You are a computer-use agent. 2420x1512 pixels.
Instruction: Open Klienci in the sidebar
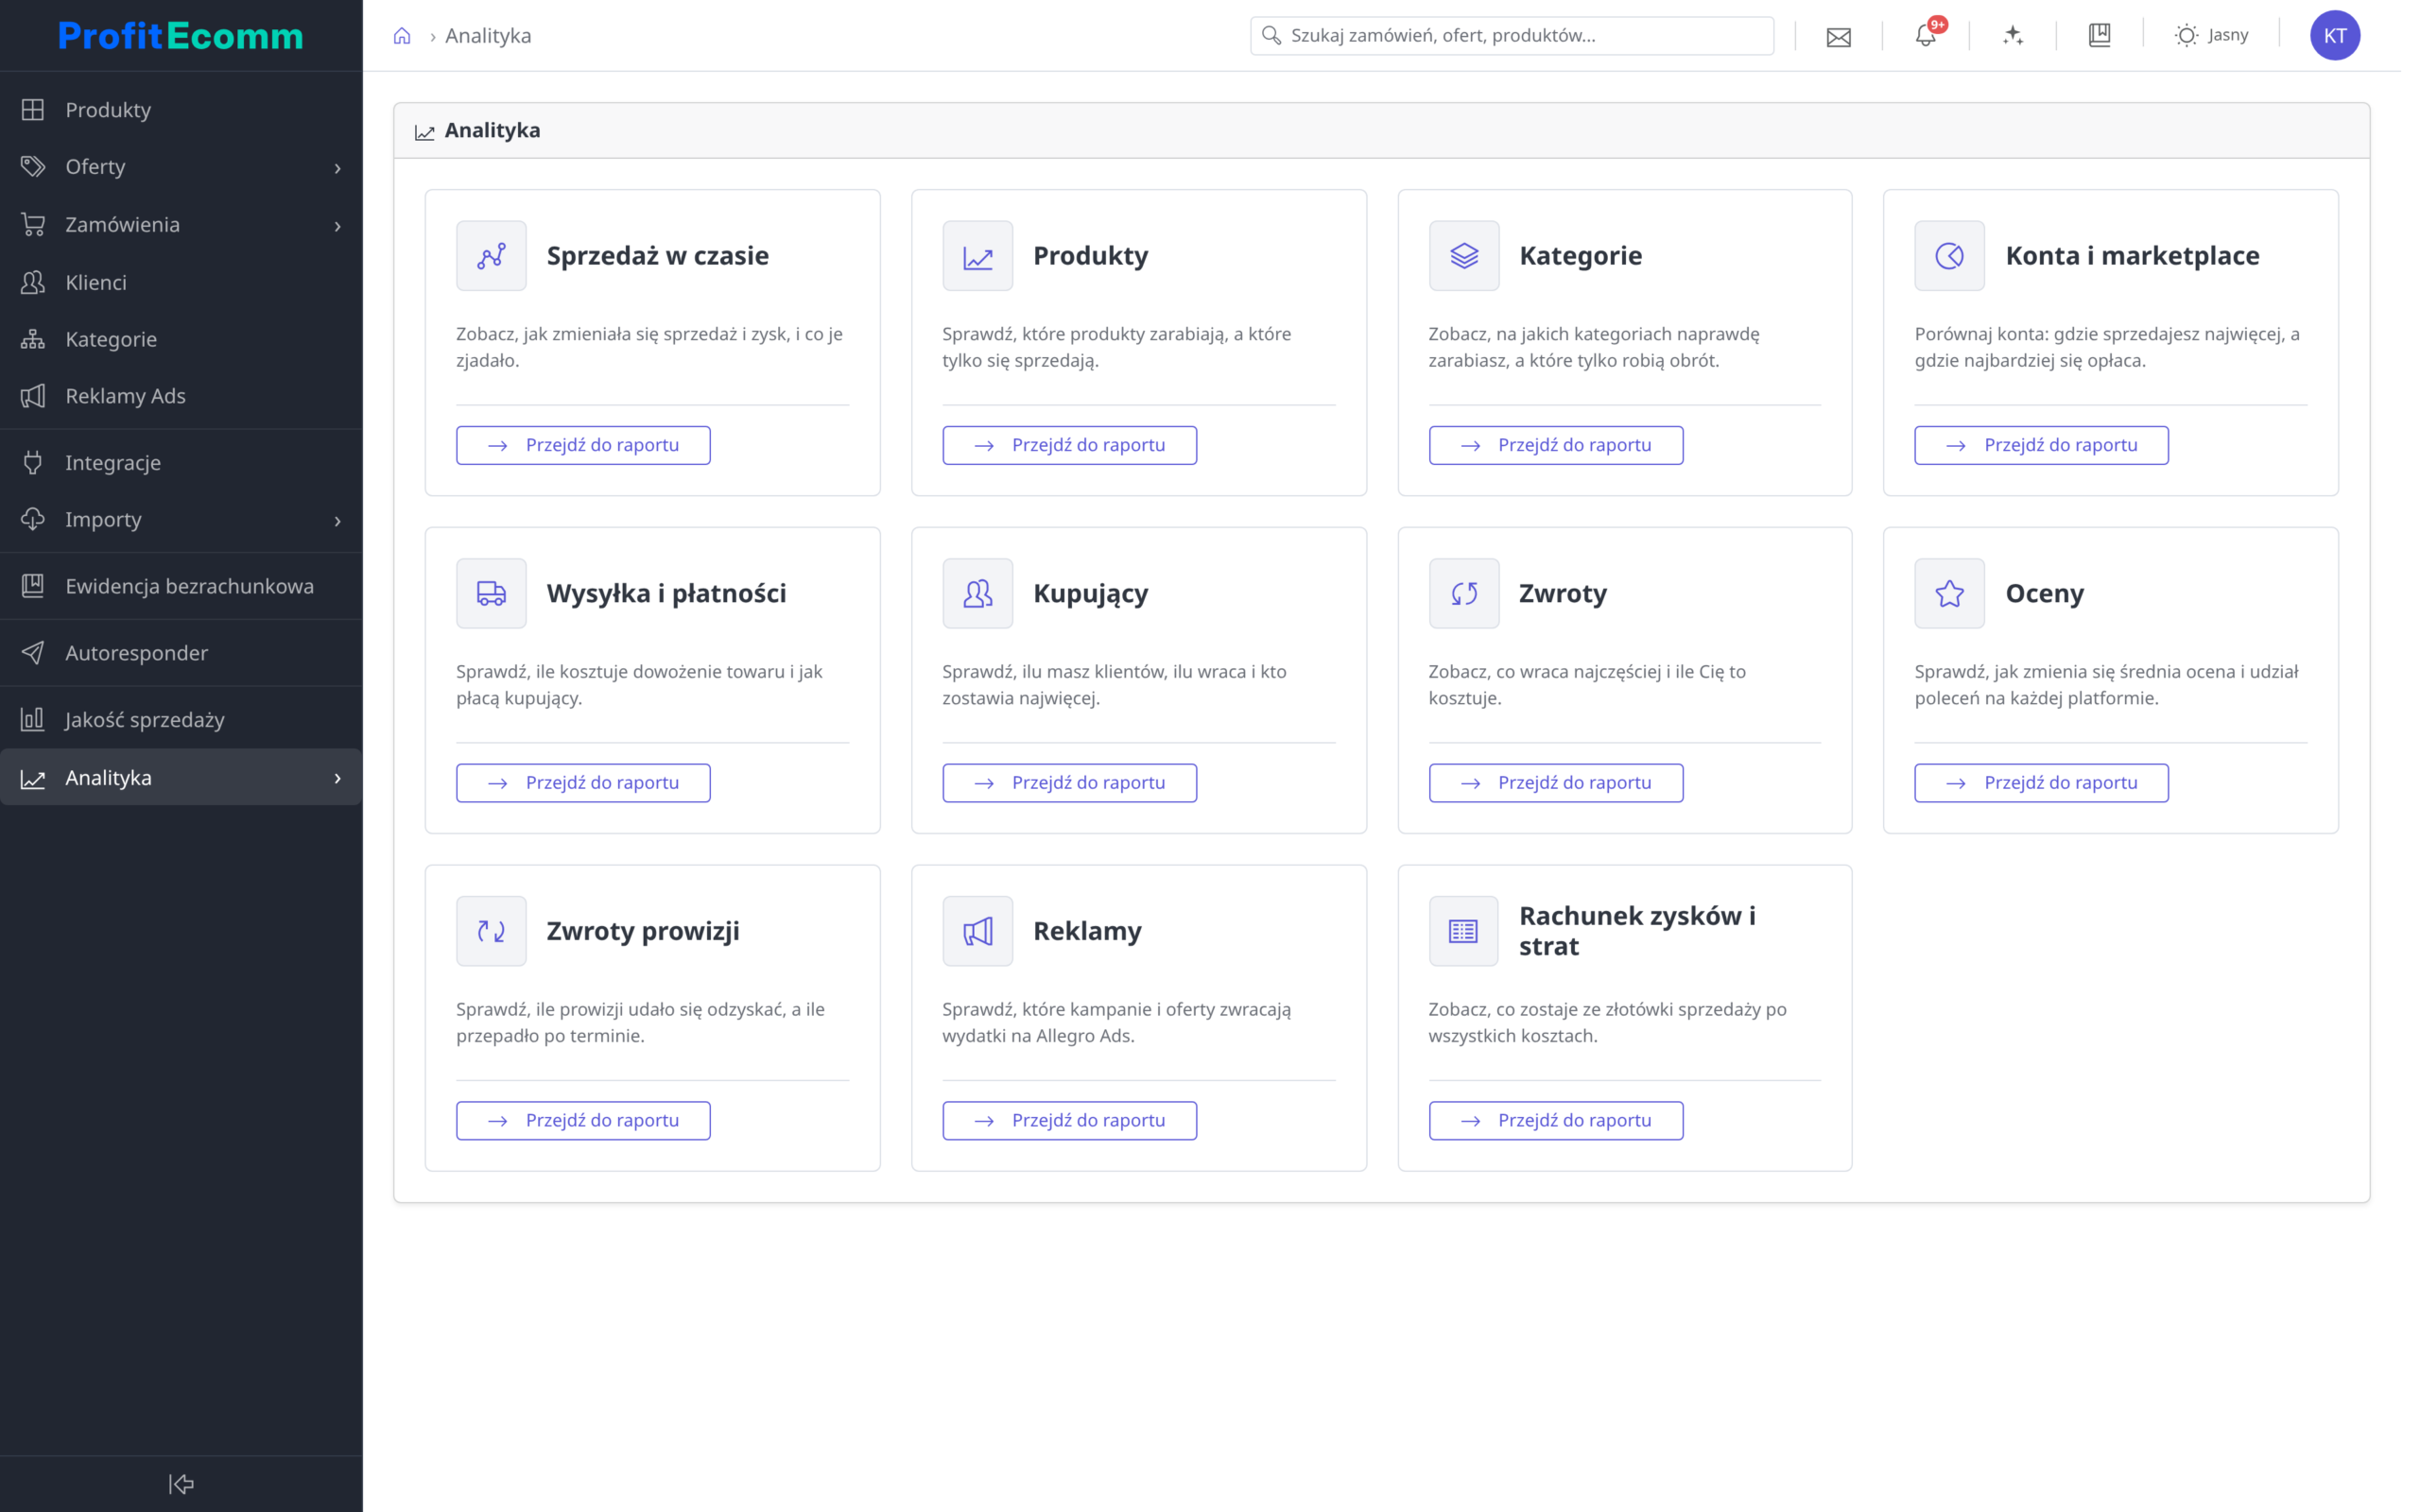[x=181, y=282]
